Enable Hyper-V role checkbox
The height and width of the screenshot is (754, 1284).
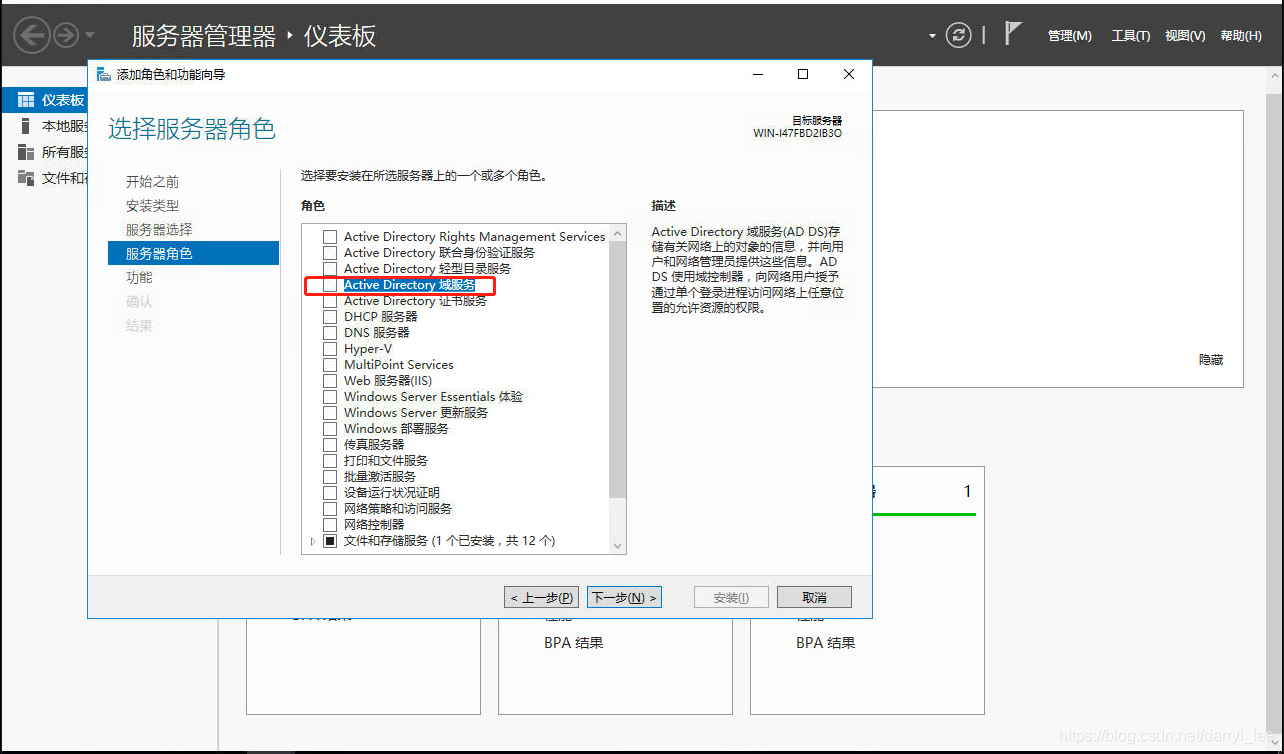click(330, 349)
